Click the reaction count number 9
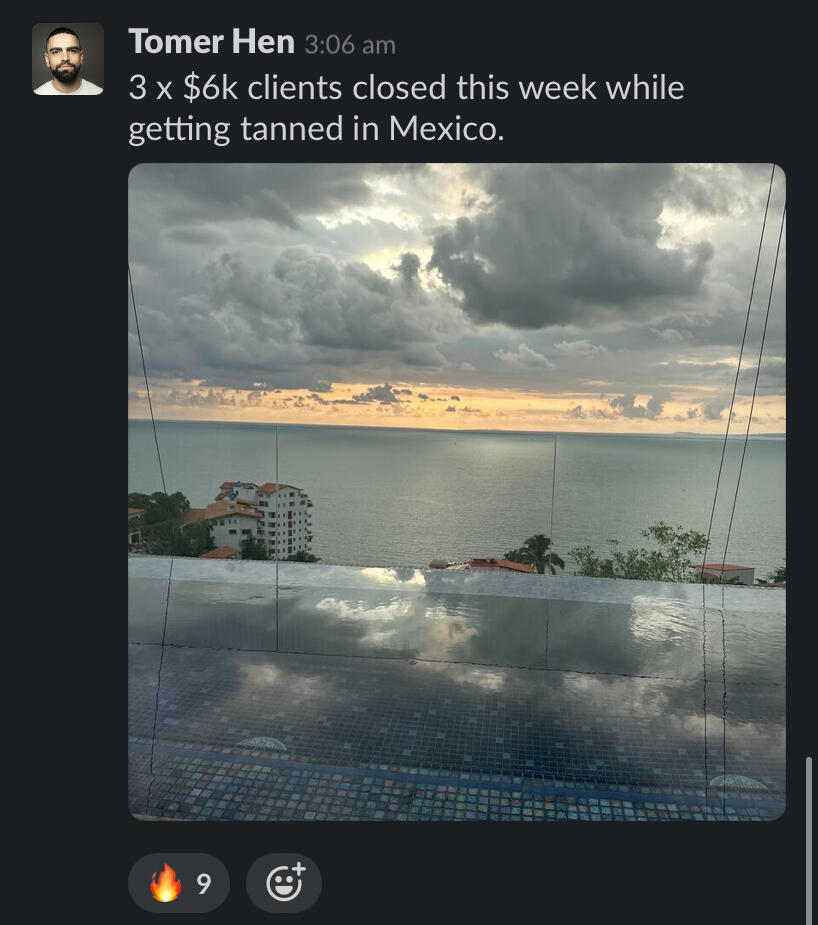 click(x=203, y=884)
